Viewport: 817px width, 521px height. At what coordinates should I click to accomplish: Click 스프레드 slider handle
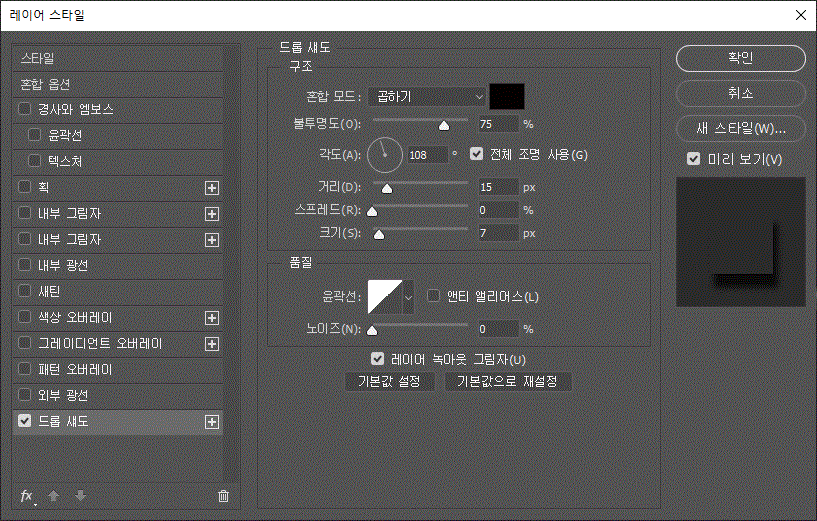tap(372, 212)
